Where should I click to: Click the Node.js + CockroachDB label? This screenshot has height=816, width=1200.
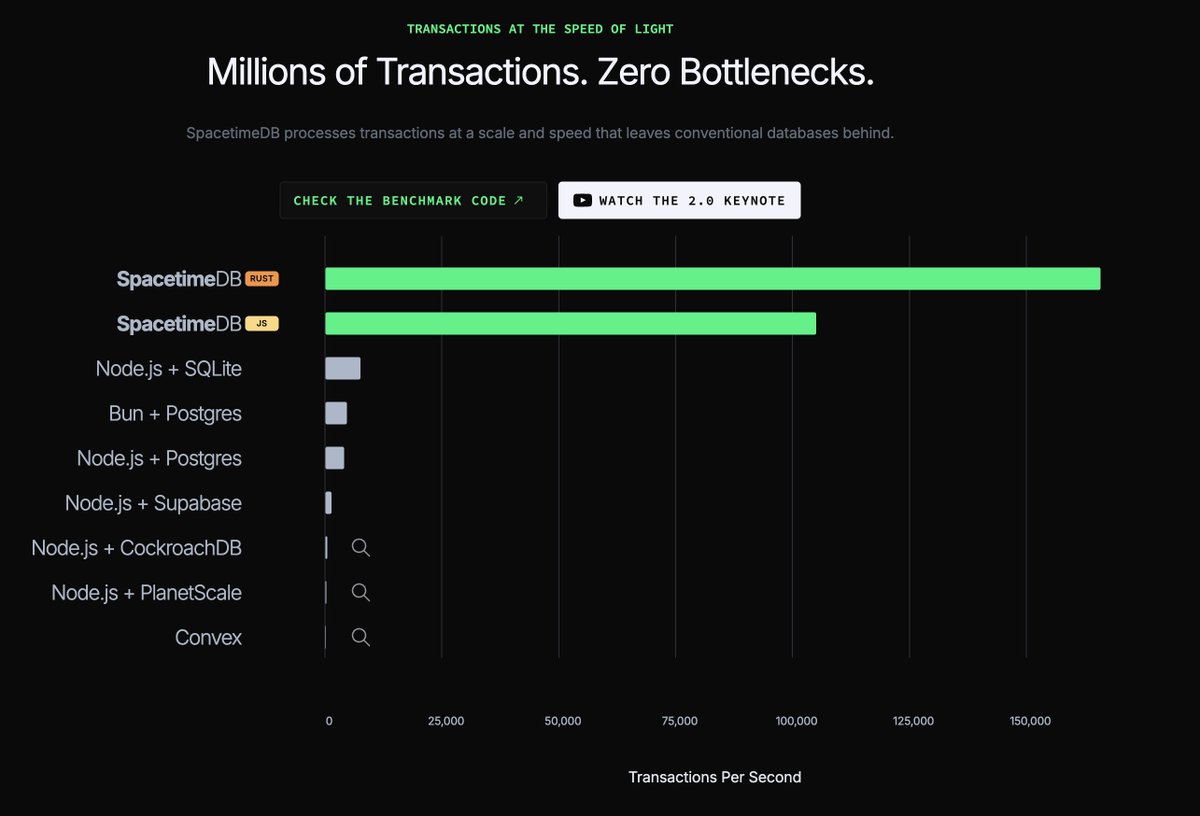tap(136, 548)
